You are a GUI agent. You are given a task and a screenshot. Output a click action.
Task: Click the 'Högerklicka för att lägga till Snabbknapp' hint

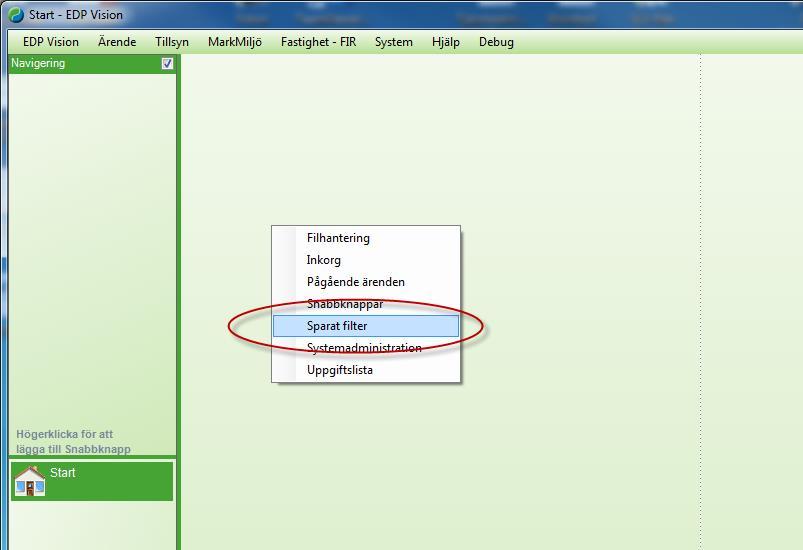pyautogui.click(x=73, y=441)
